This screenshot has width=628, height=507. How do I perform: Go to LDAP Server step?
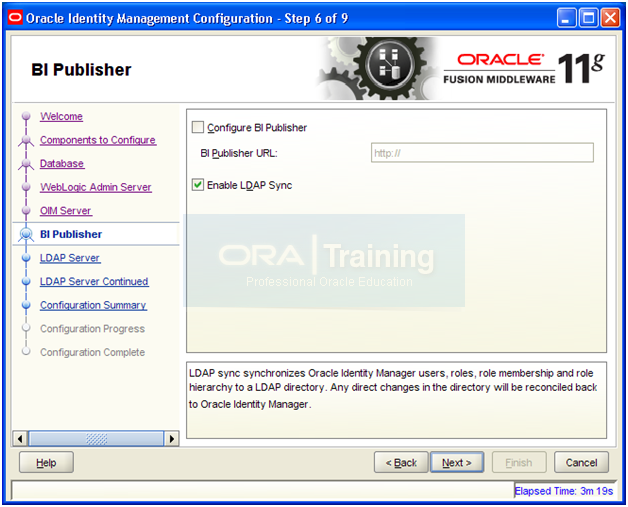point(70,258)
